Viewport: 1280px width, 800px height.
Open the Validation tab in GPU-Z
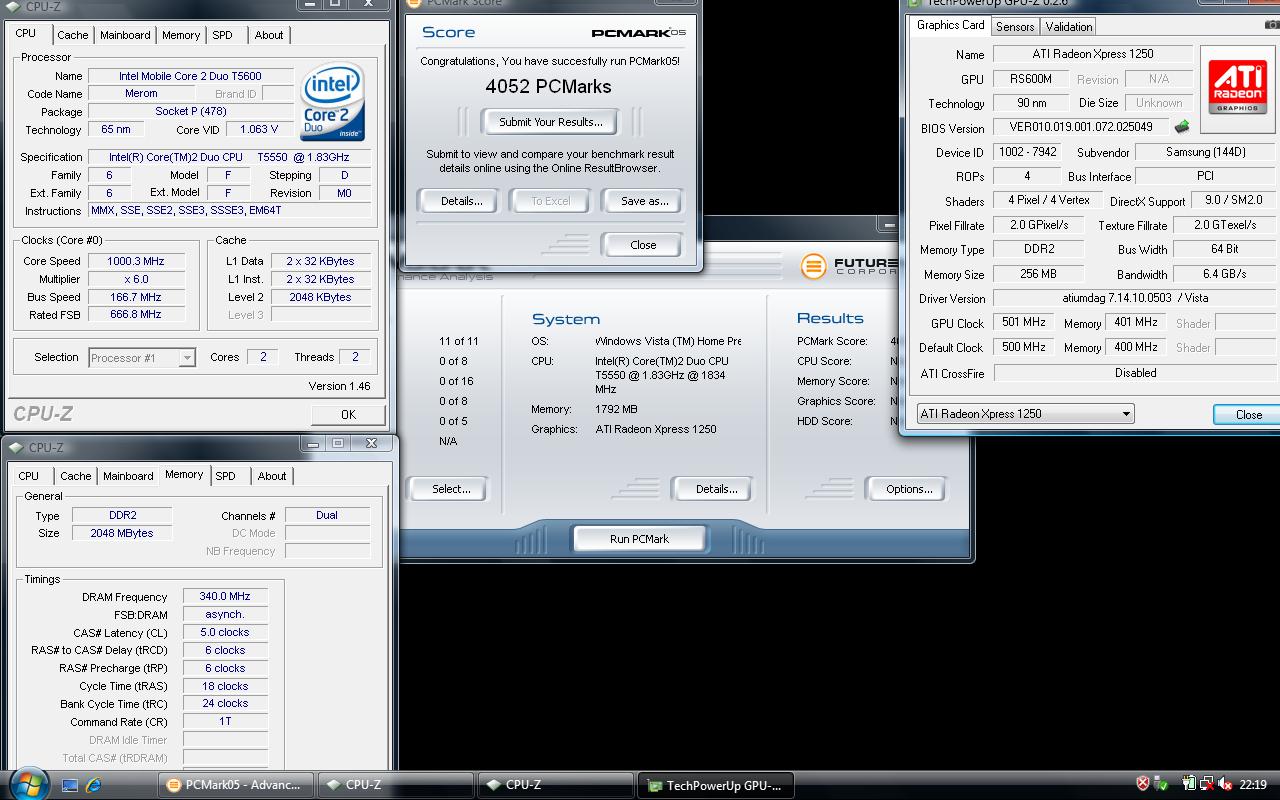[1069, 27]
